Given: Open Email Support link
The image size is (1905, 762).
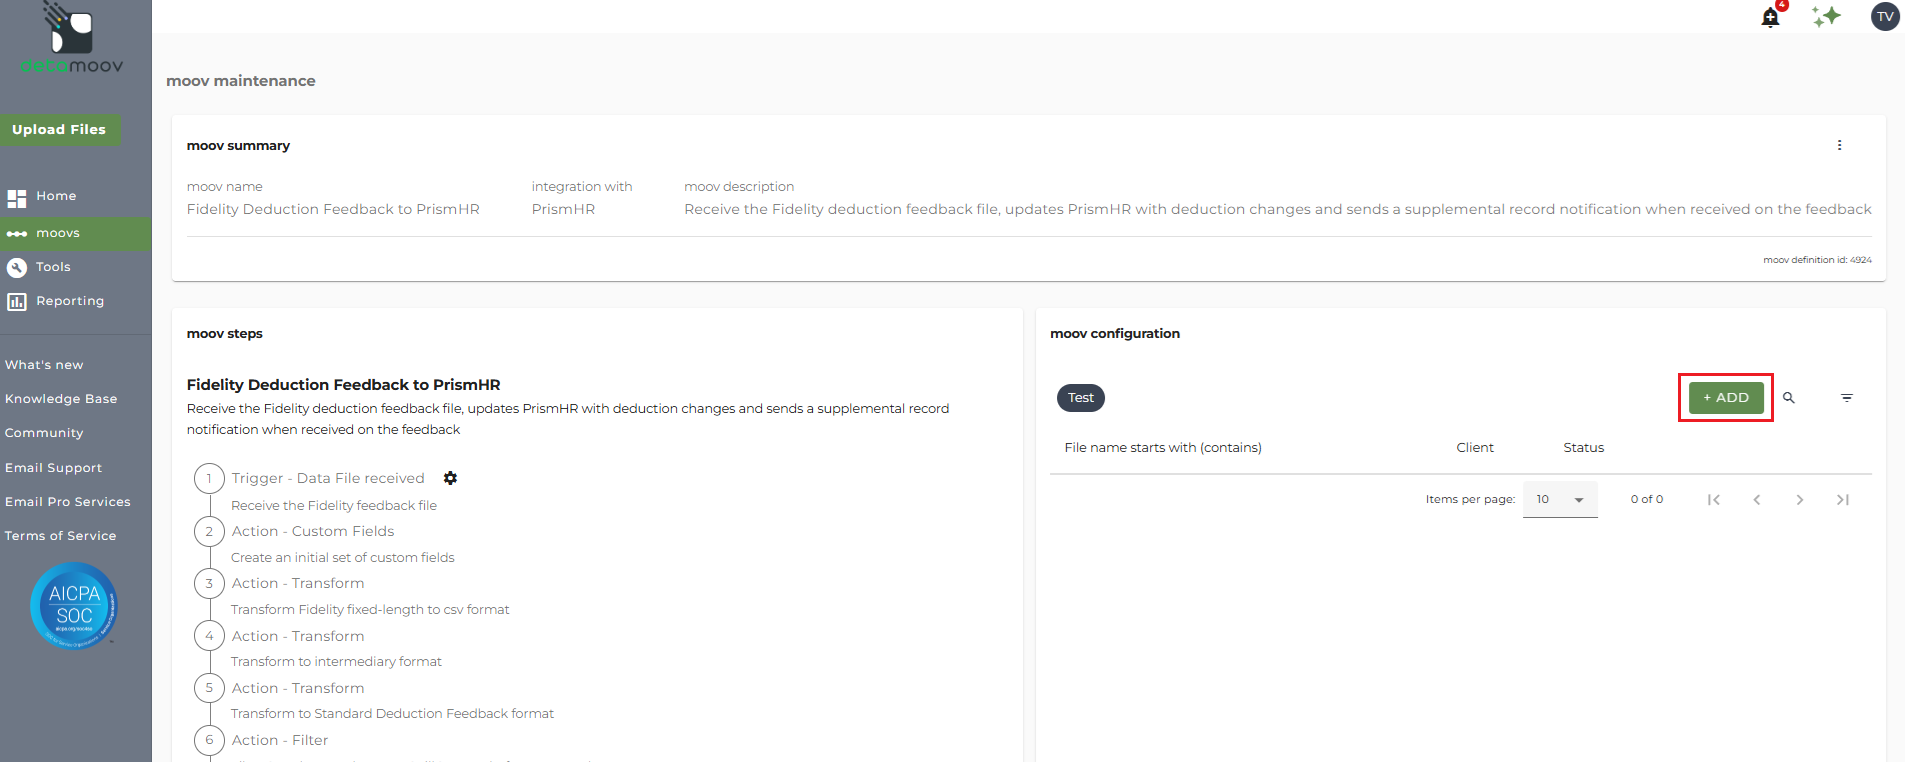Looking at the screenshot, I should point(53,468).
